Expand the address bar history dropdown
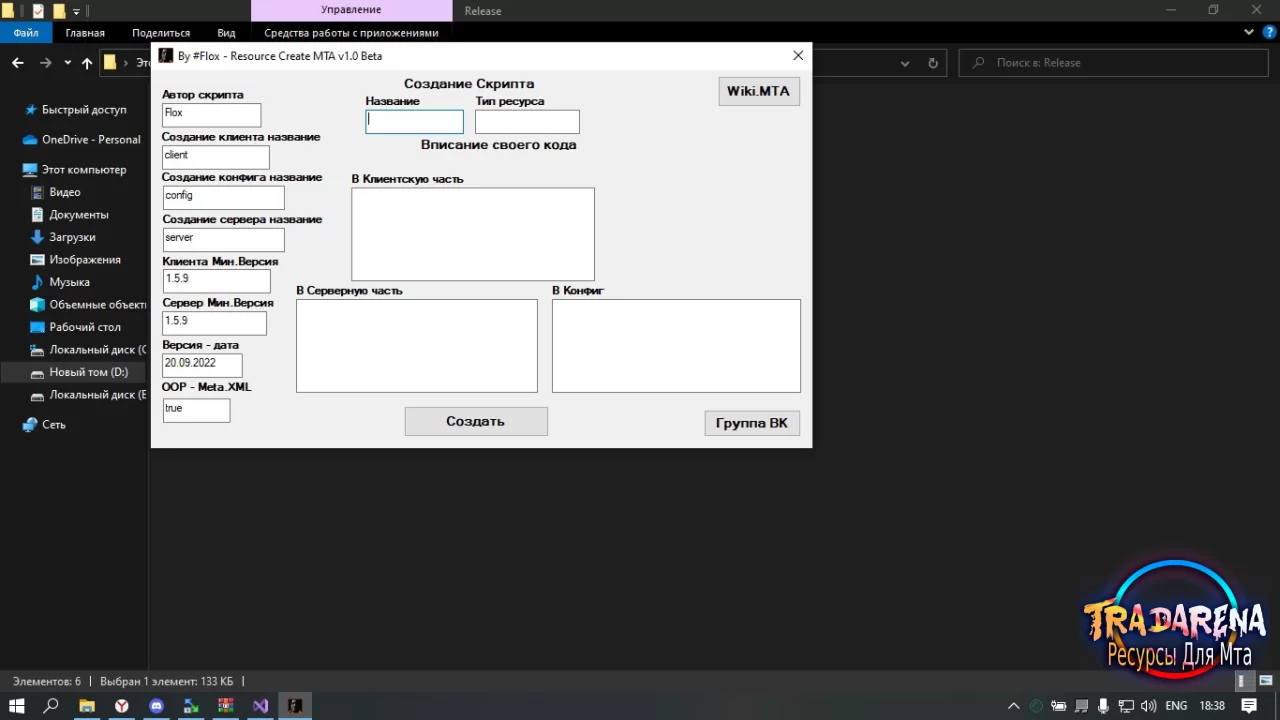 (x=905, y=62)
